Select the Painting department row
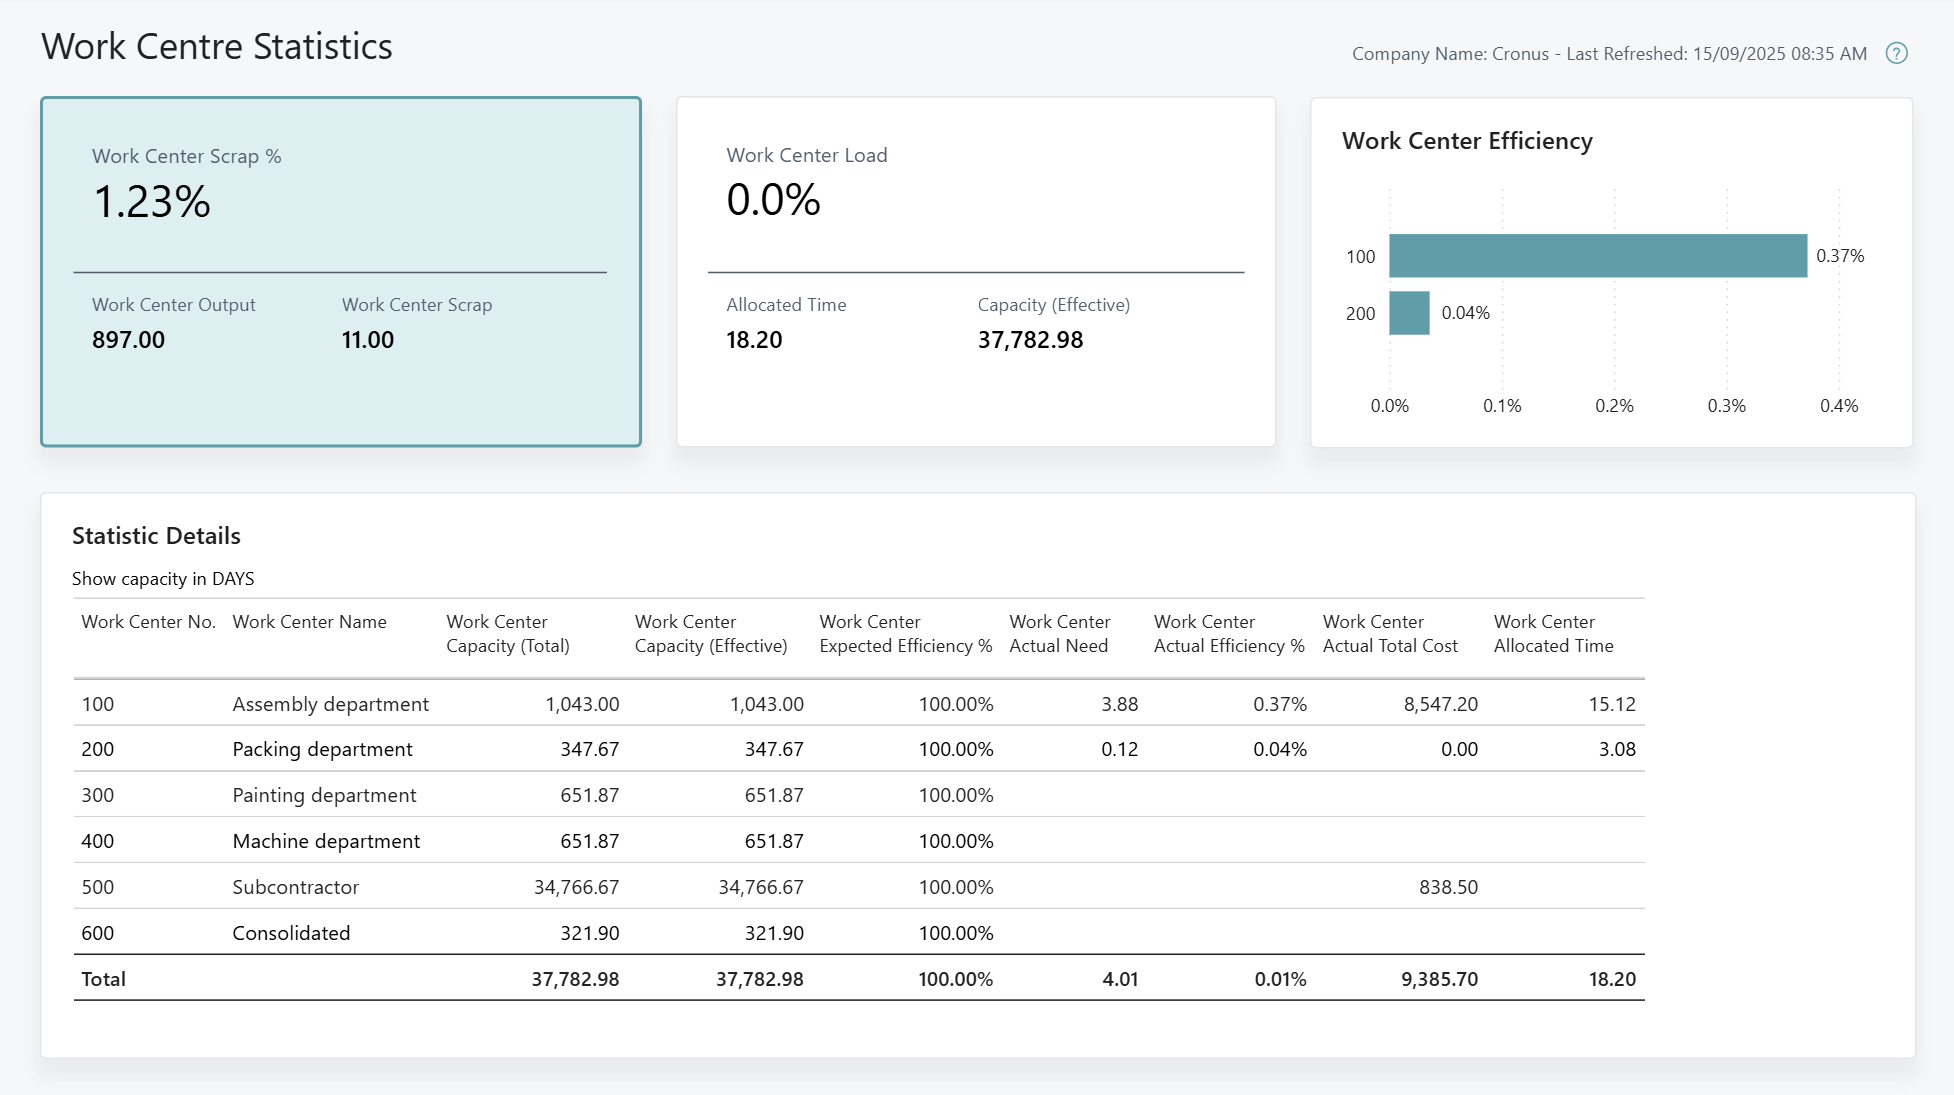 coord(324,795)
